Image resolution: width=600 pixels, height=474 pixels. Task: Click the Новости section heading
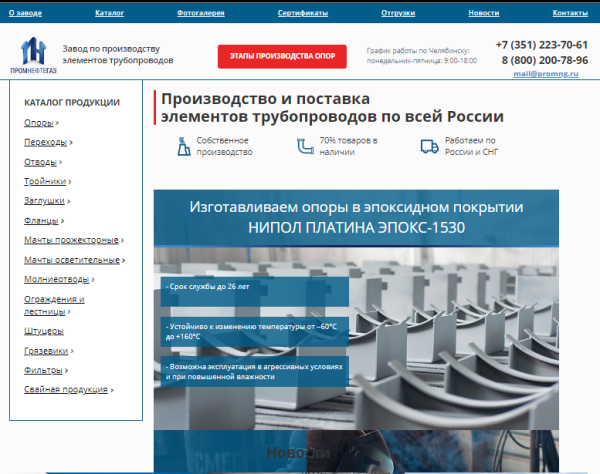[x=298, y=453]
